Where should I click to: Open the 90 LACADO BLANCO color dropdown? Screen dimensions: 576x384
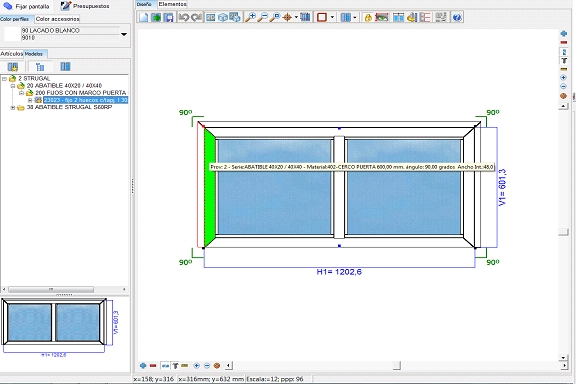124,35
